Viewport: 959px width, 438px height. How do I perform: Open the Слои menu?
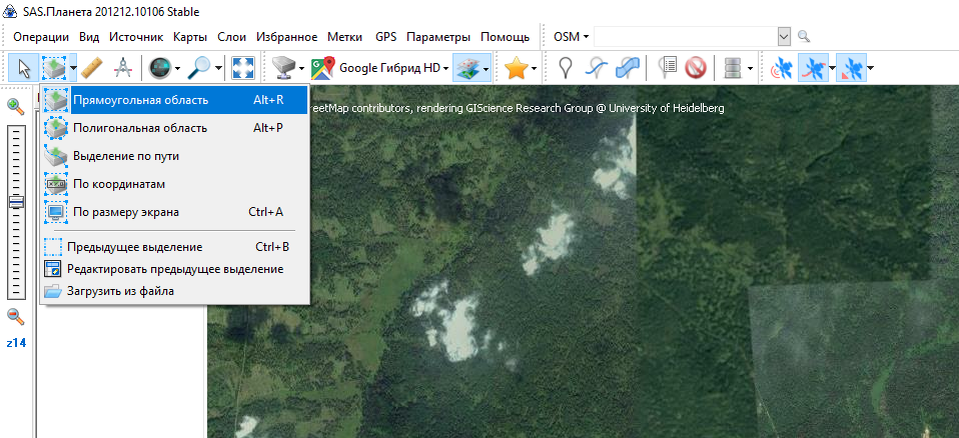click(x=232, y=37)
